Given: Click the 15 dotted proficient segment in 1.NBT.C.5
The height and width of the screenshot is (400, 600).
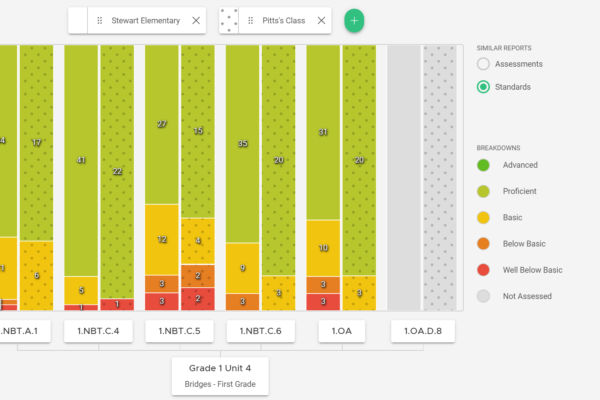Looking at the screenshot, I should 198,131.
